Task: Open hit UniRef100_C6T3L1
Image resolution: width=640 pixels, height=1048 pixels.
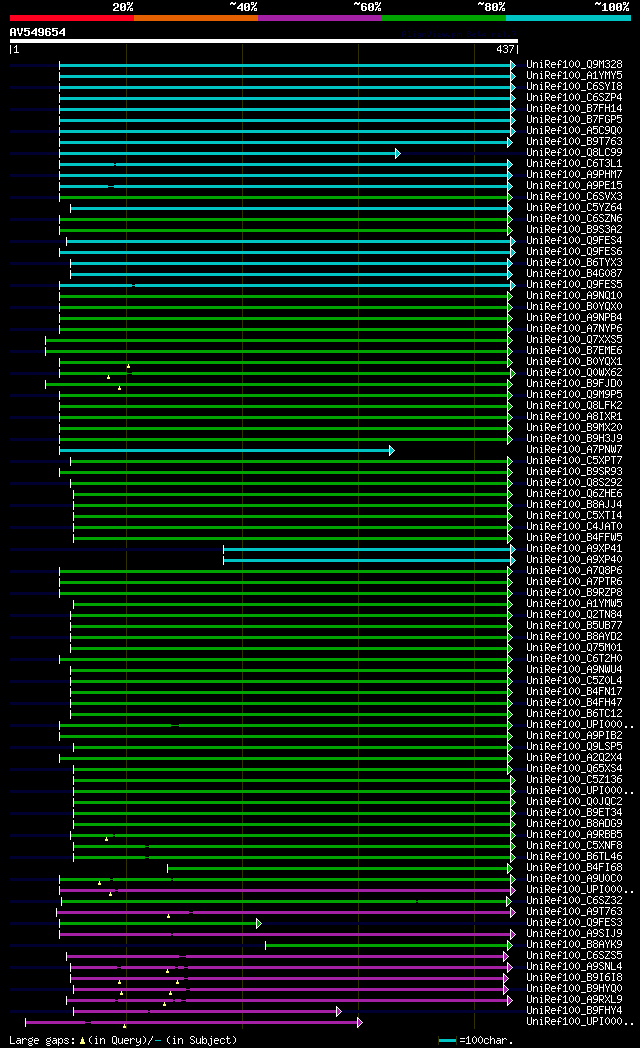Action: (x=574, y=164)
